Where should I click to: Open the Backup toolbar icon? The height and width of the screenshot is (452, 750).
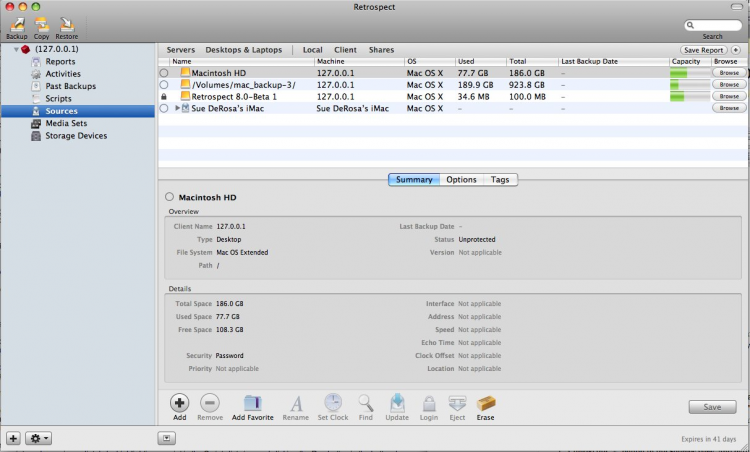(17, 25)
